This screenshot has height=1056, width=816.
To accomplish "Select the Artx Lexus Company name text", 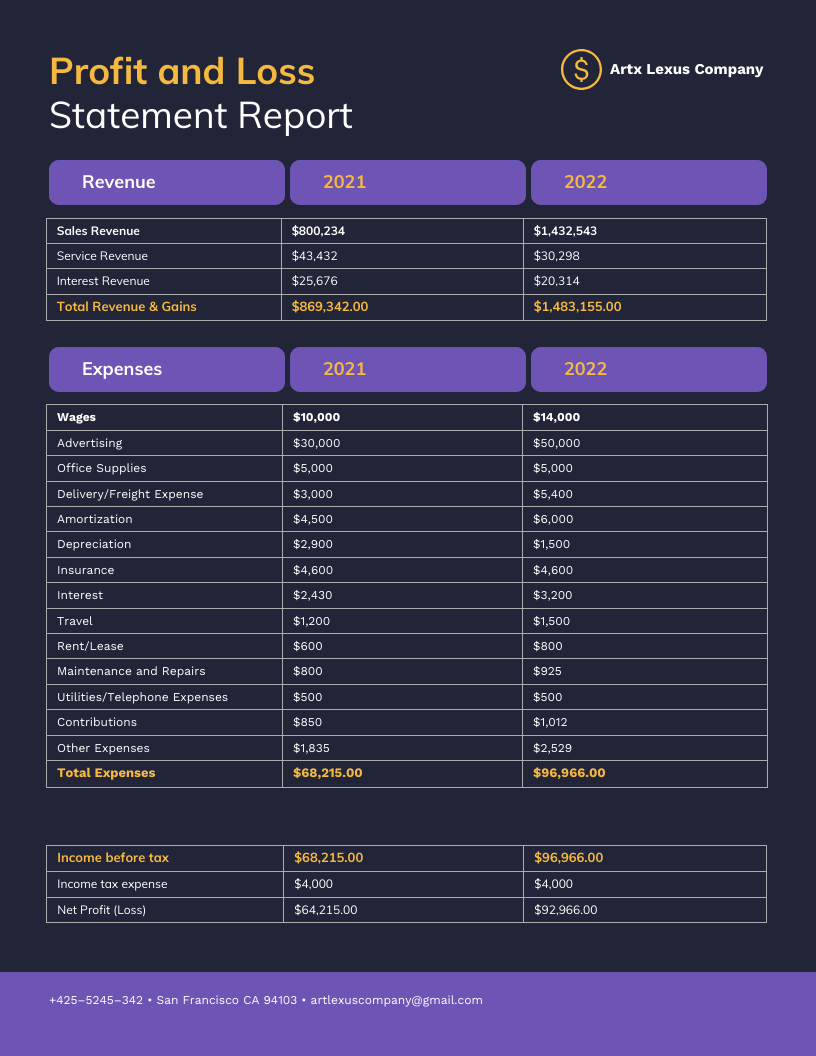I will coord(686,69).
